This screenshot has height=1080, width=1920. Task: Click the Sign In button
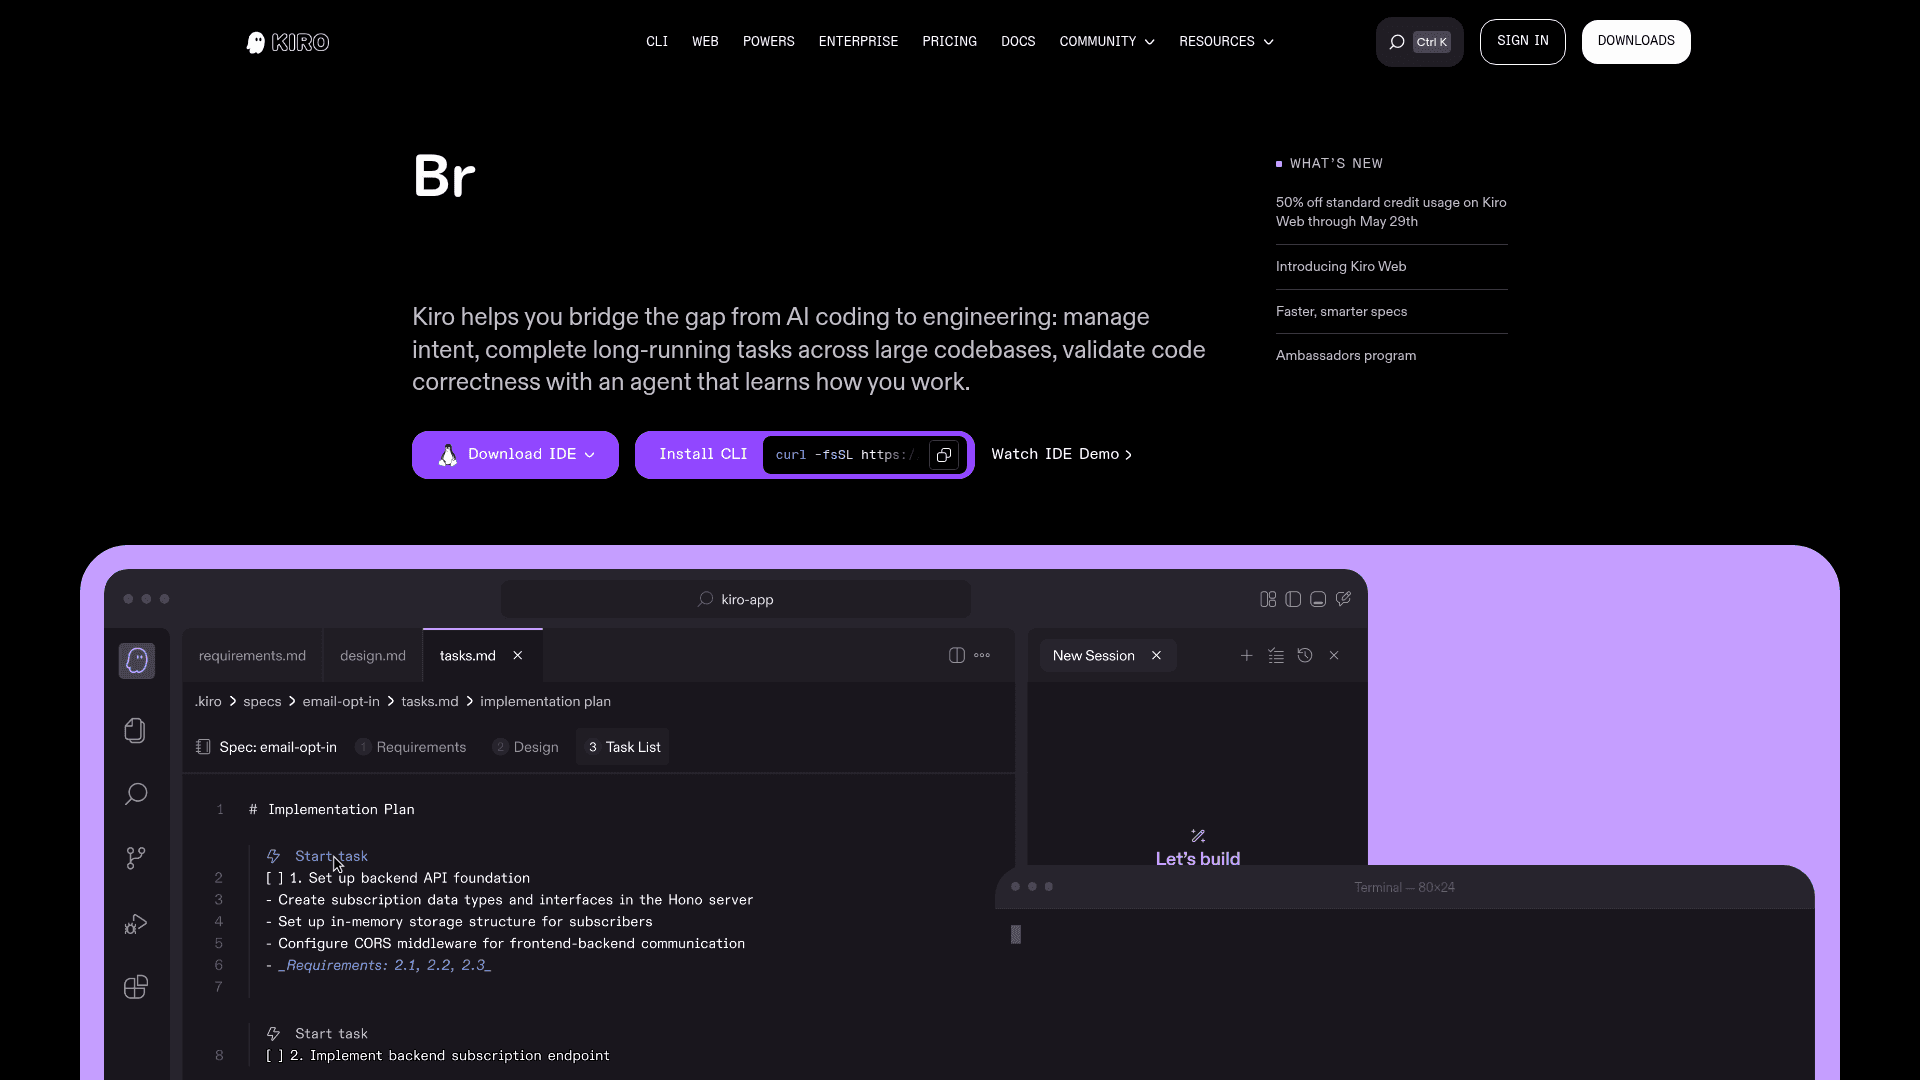tap(1523, 42)
